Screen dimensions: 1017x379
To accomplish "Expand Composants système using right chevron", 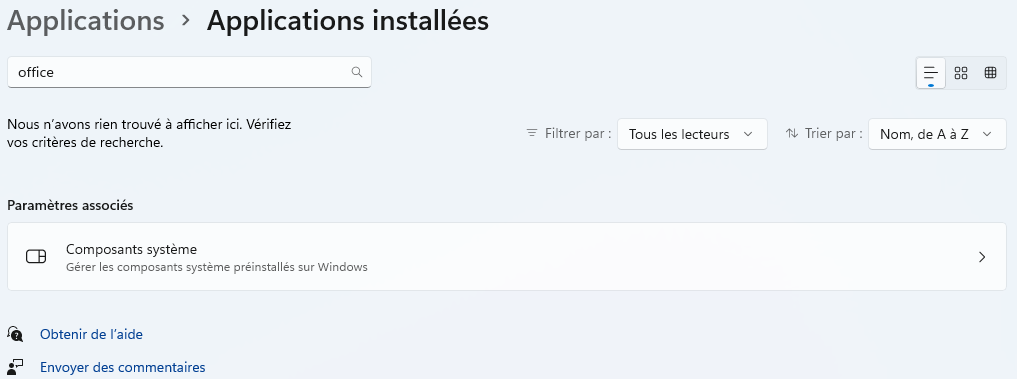I will pyautogui.click(x=982, y=257).
